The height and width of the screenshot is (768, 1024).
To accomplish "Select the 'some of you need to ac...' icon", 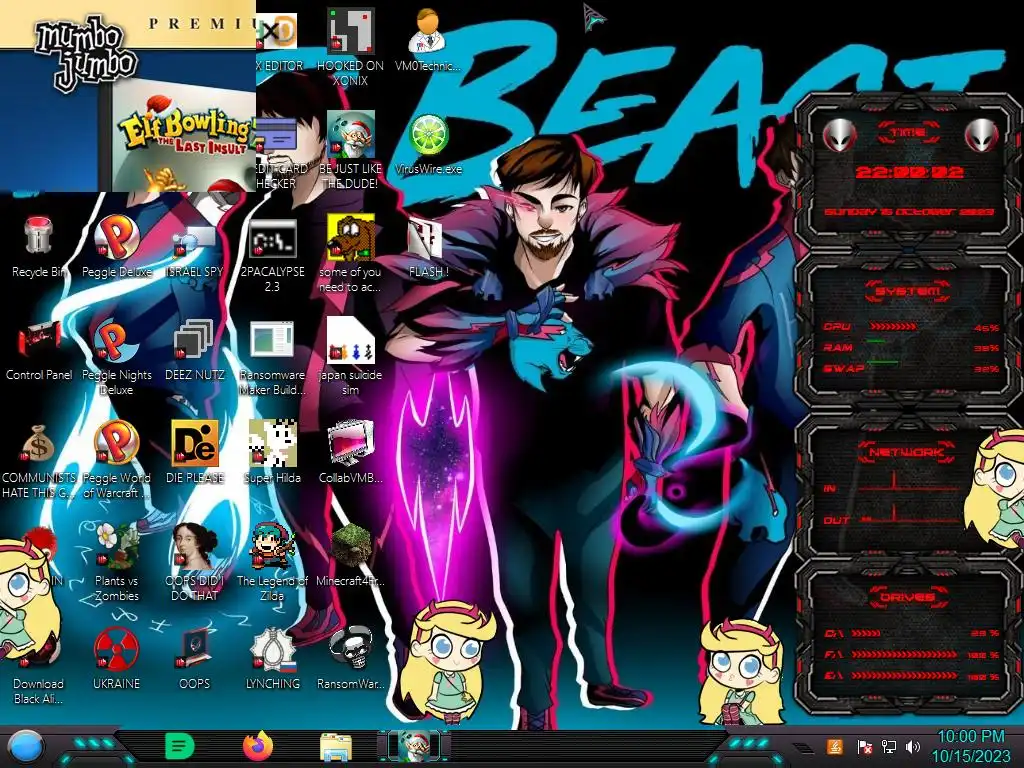I will tap(350, 238).
